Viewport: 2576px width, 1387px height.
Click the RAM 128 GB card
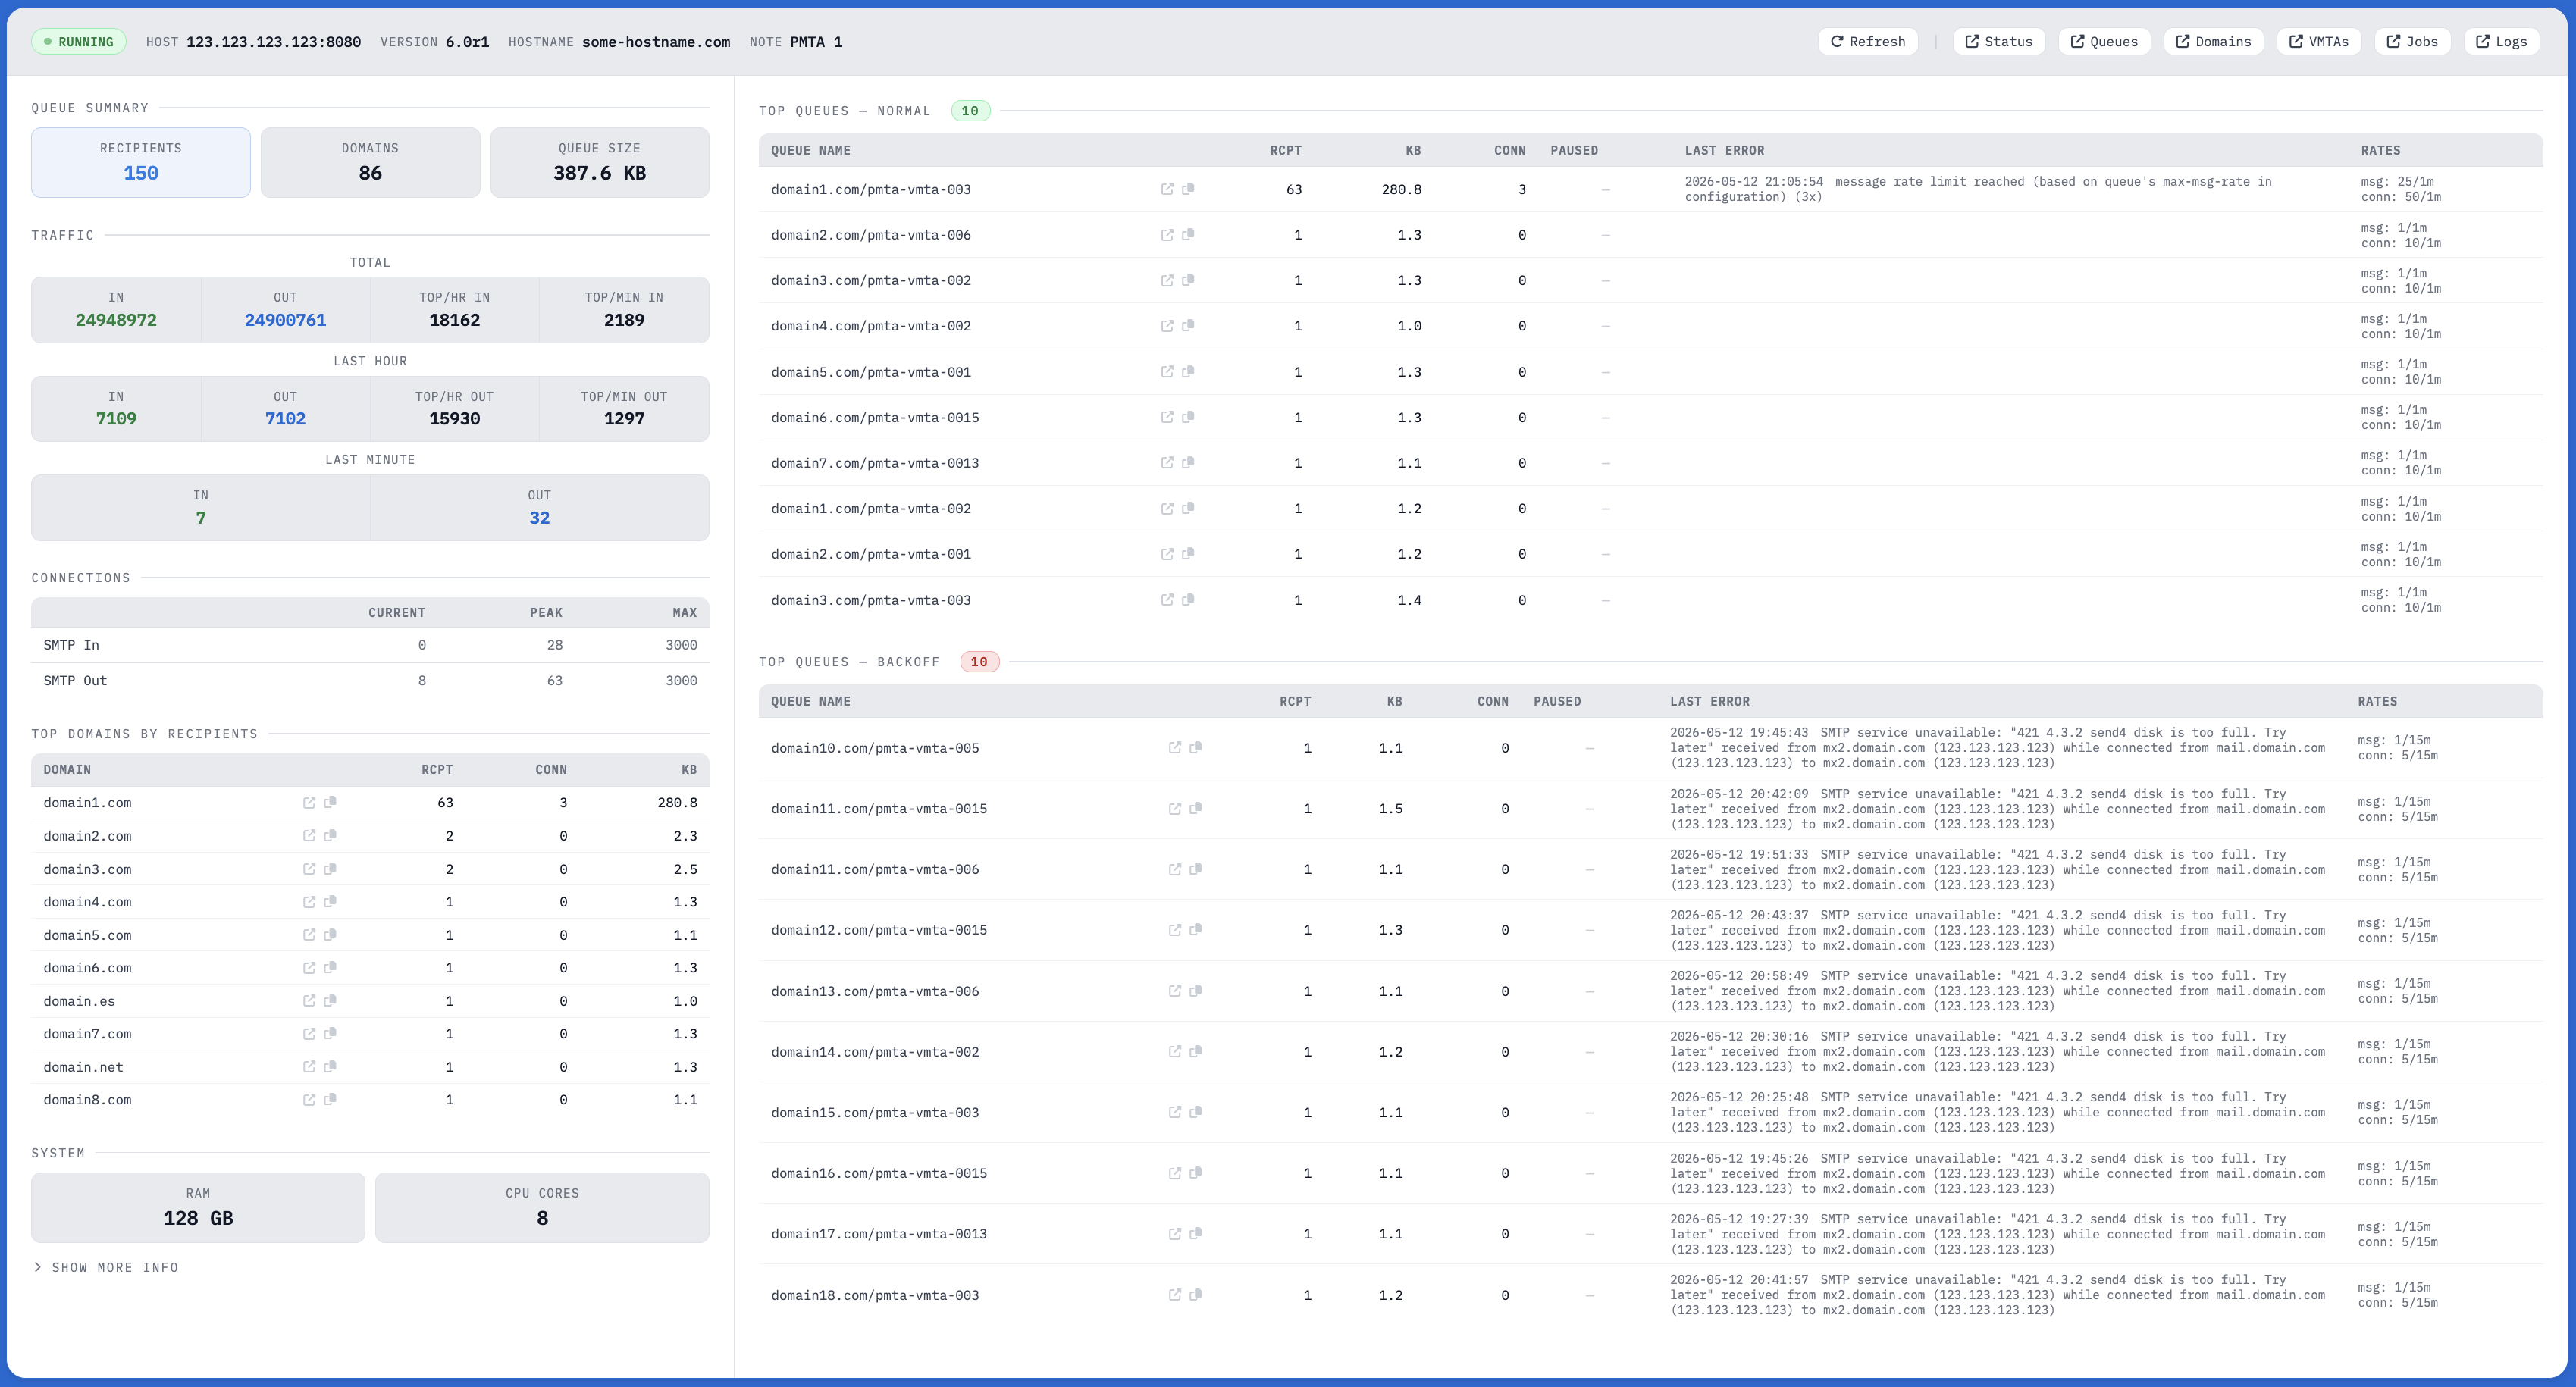coord(198,1207)
